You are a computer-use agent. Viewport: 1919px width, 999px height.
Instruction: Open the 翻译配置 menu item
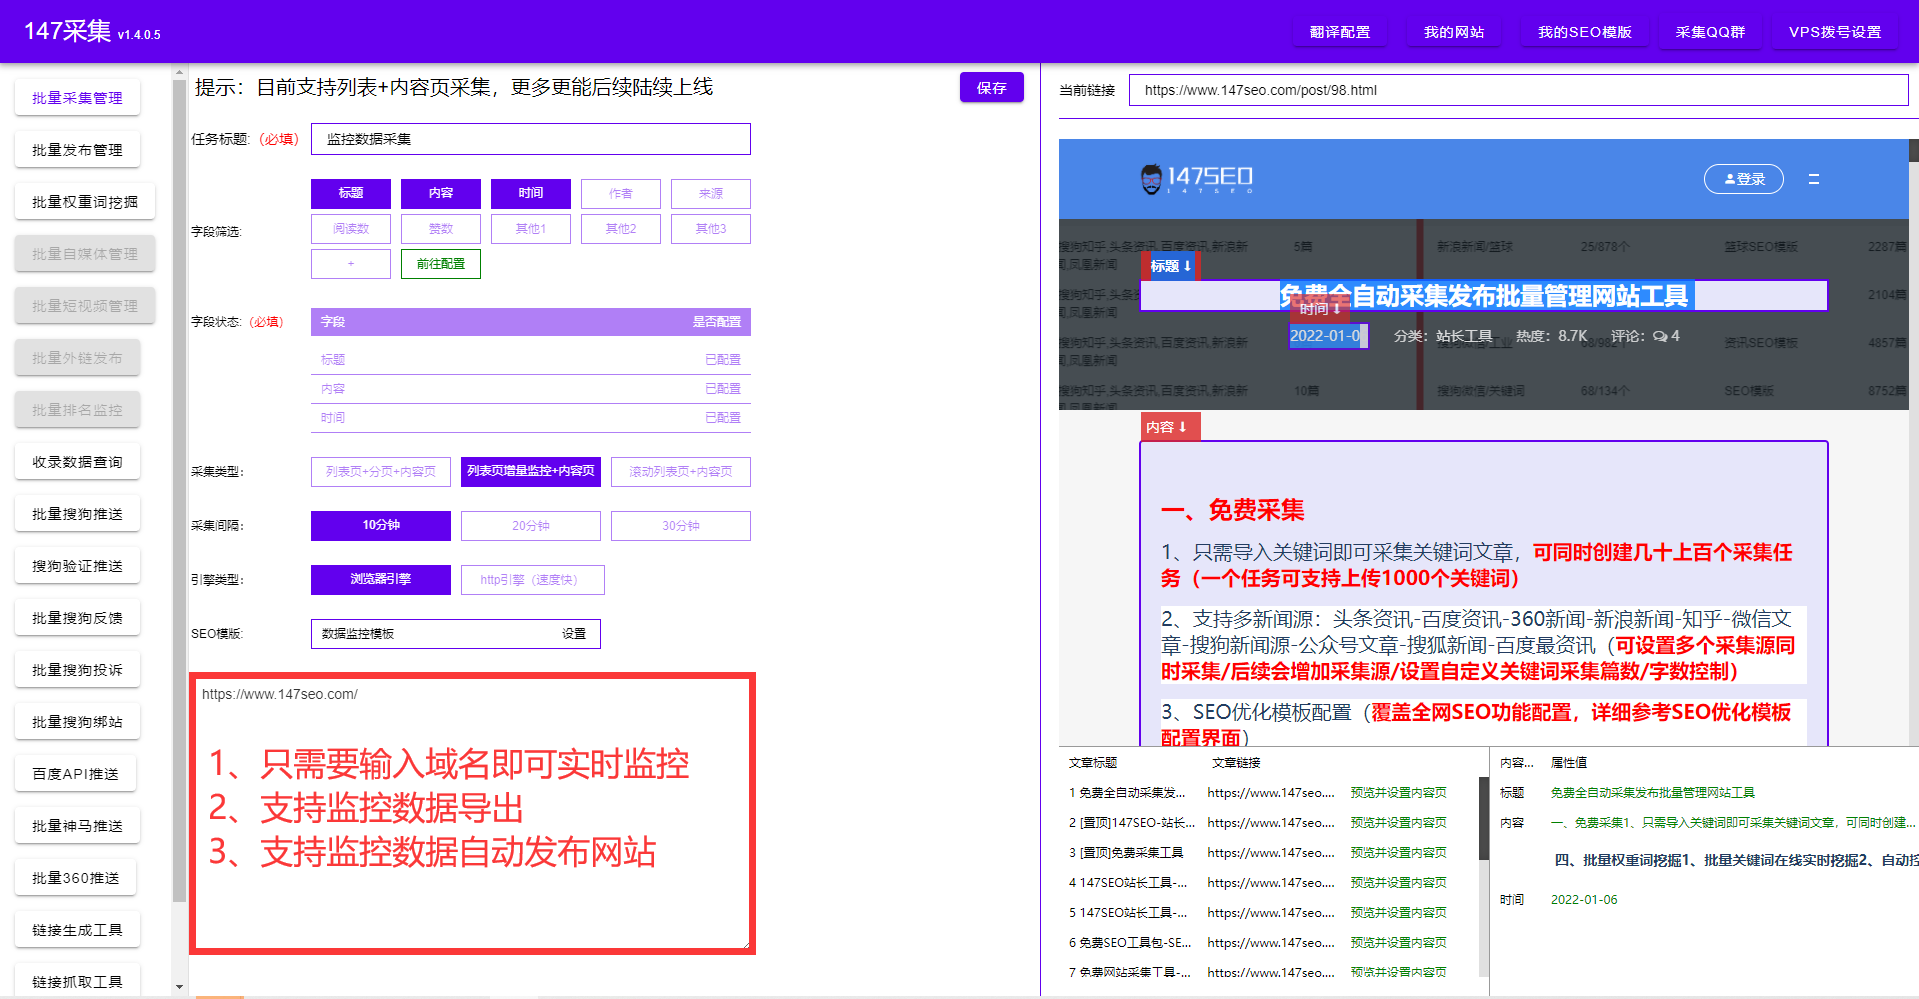click(1340, 31)
